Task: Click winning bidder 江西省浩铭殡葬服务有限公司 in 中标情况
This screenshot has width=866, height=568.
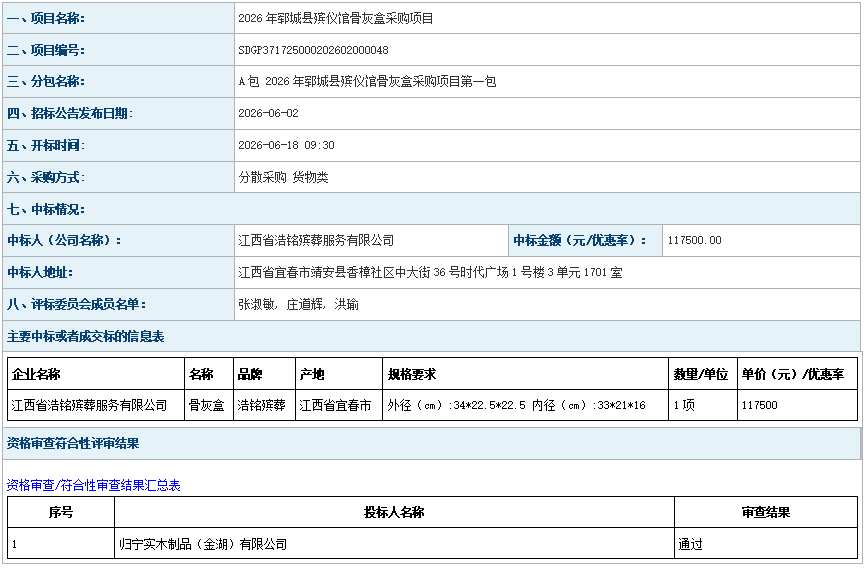Action: pyautogui.click(x=316, y=240)
